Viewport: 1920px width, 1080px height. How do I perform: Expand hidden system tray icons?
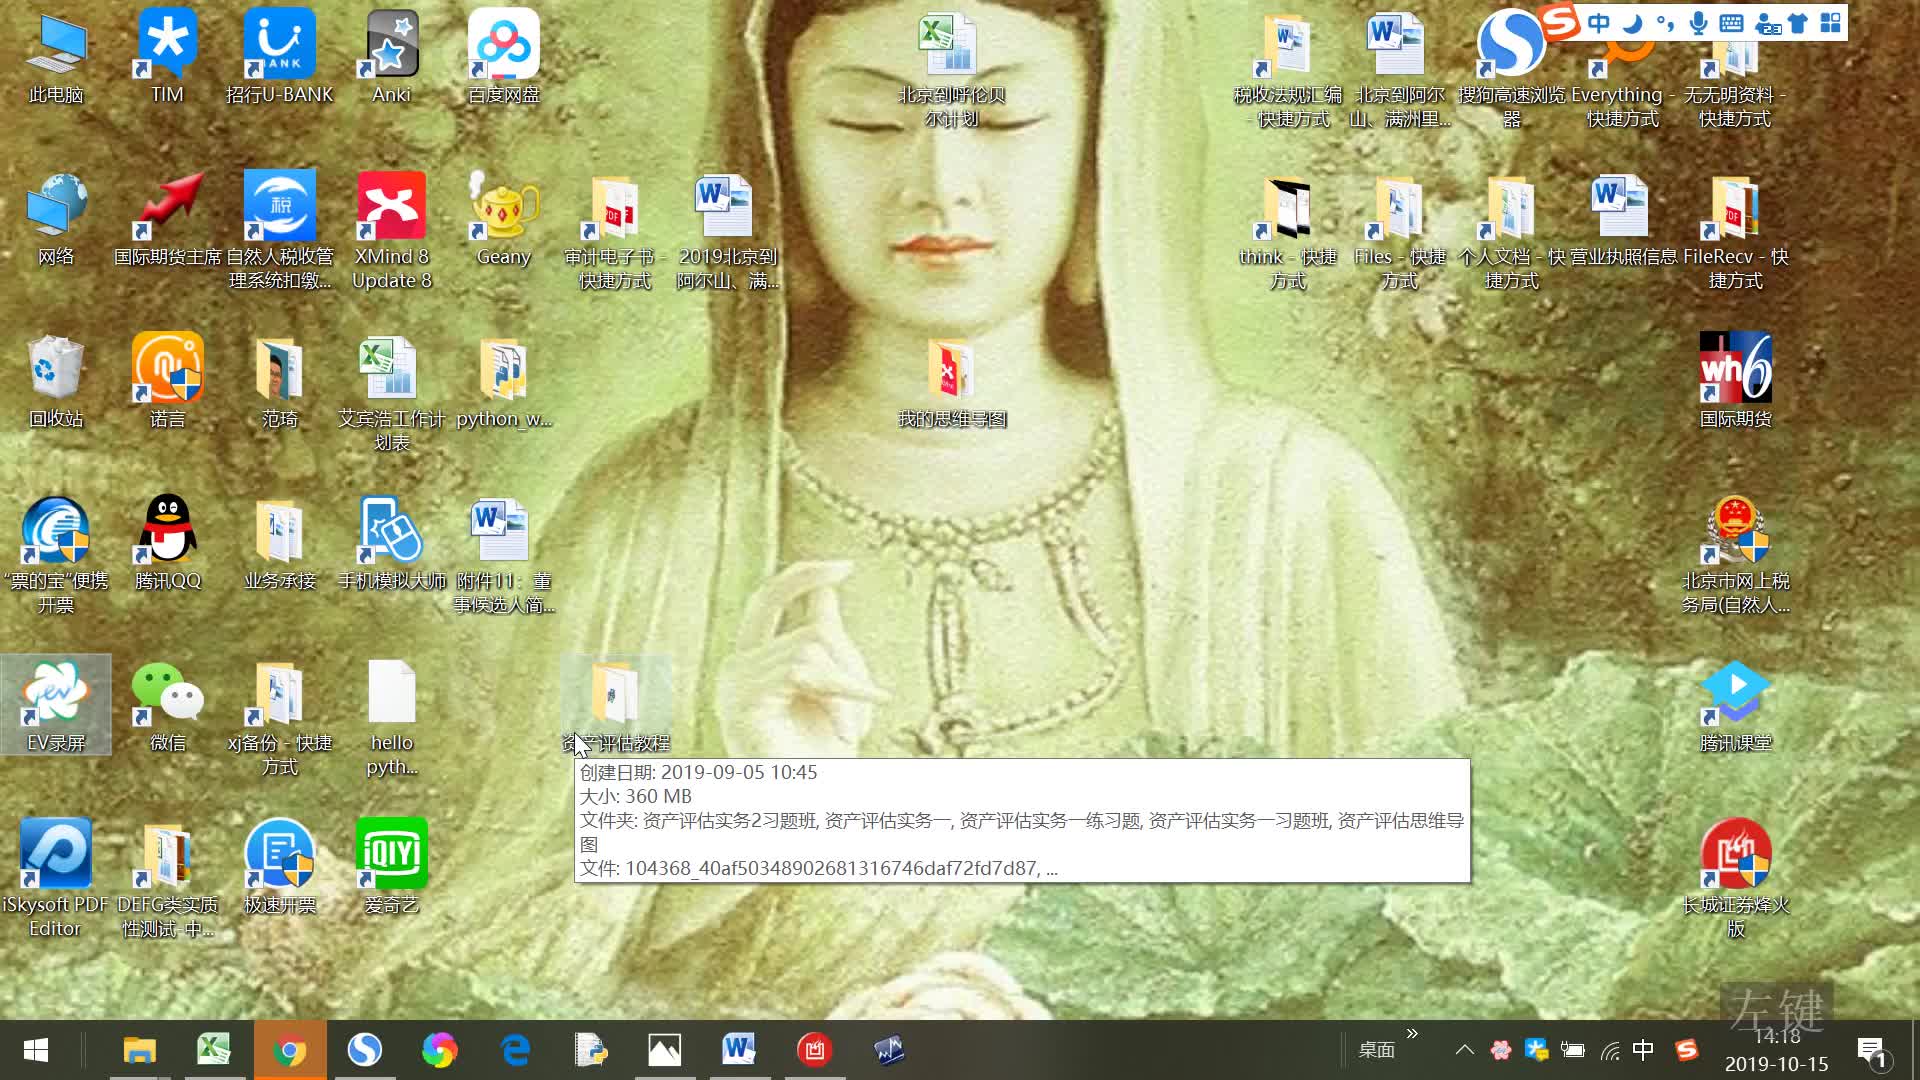[1464, 1050]
